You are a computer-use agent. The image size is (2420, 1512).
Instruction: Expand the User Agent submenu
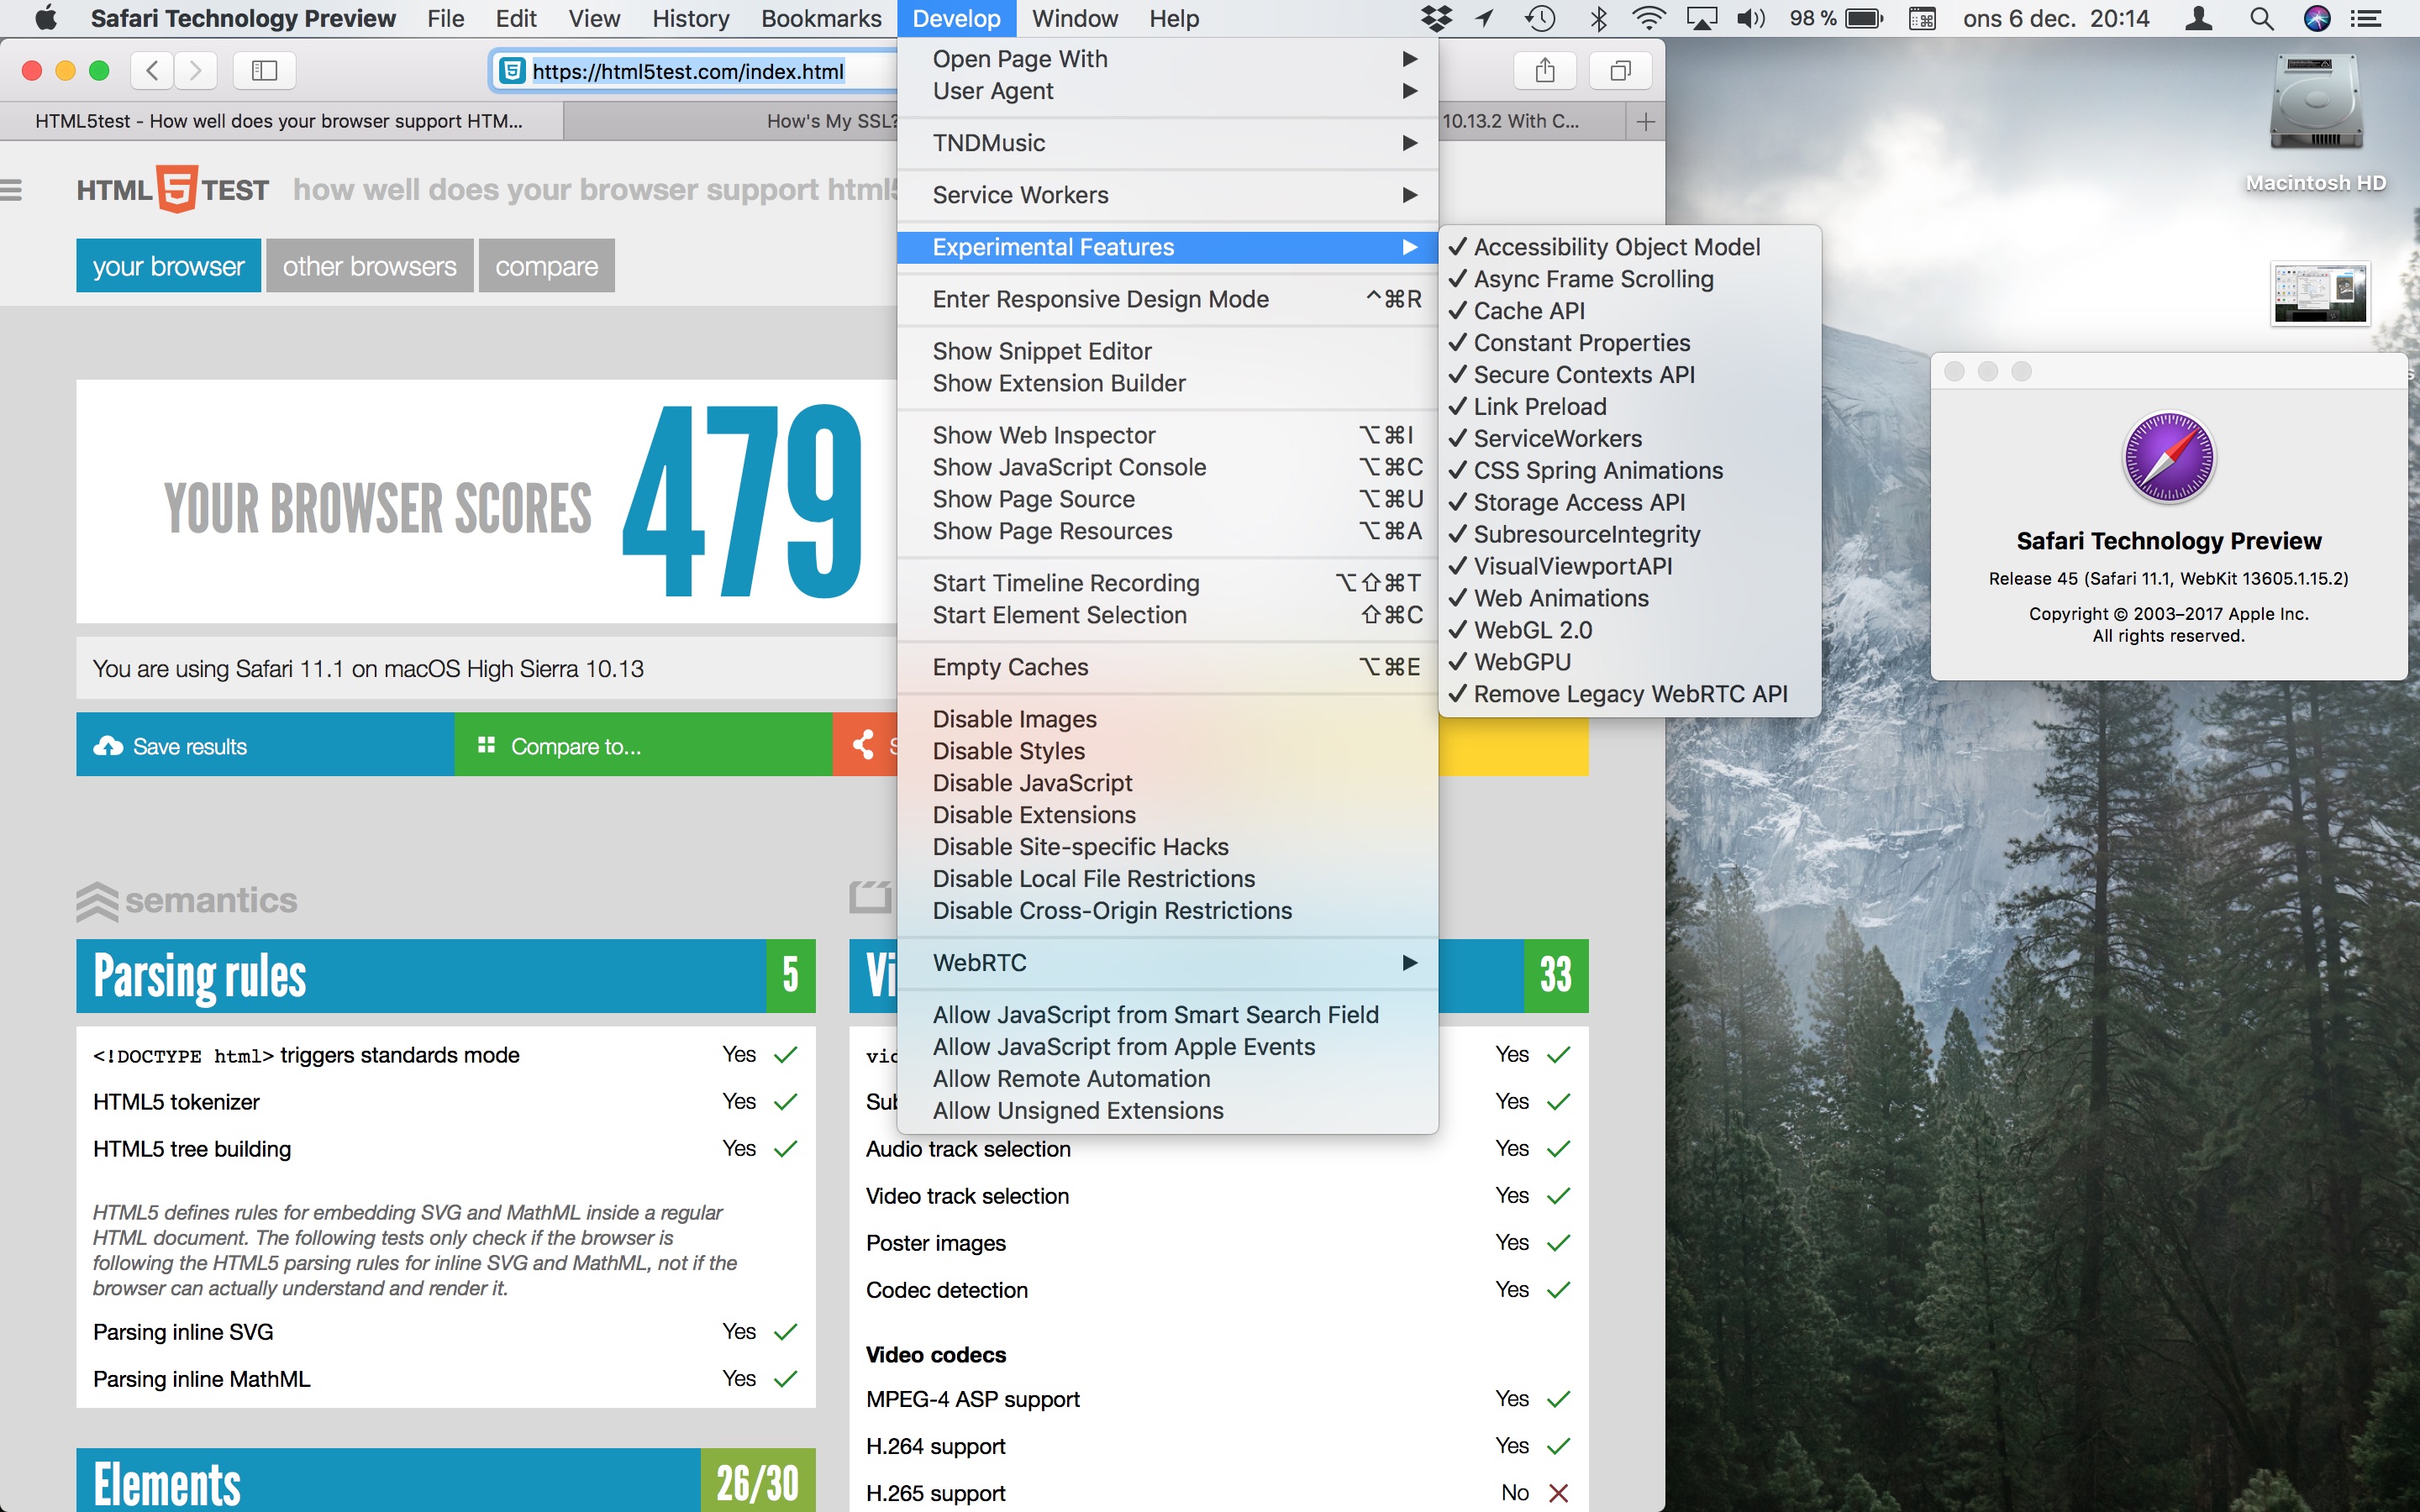(x=1167, y=91)
